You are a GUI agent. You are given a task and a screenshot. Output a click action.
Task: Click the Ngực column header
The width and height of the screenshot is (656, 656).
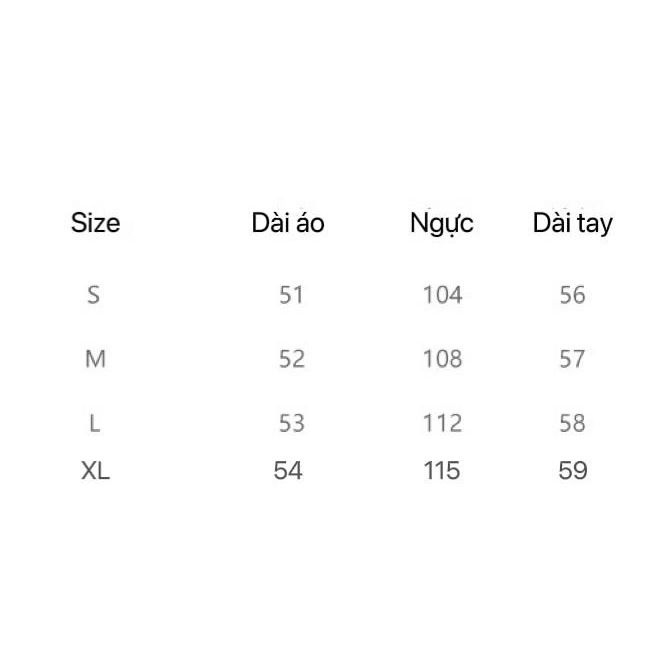[441, 223]
